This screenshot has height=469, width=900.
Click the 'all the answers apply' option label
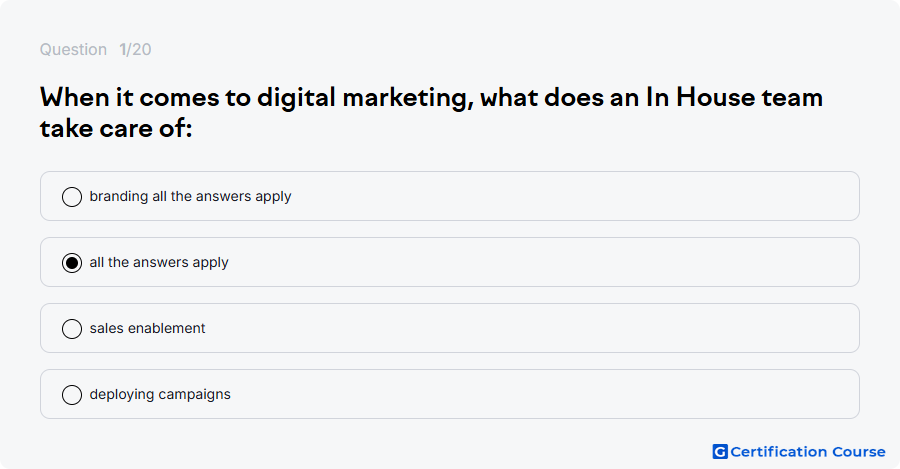click(159, 262)
